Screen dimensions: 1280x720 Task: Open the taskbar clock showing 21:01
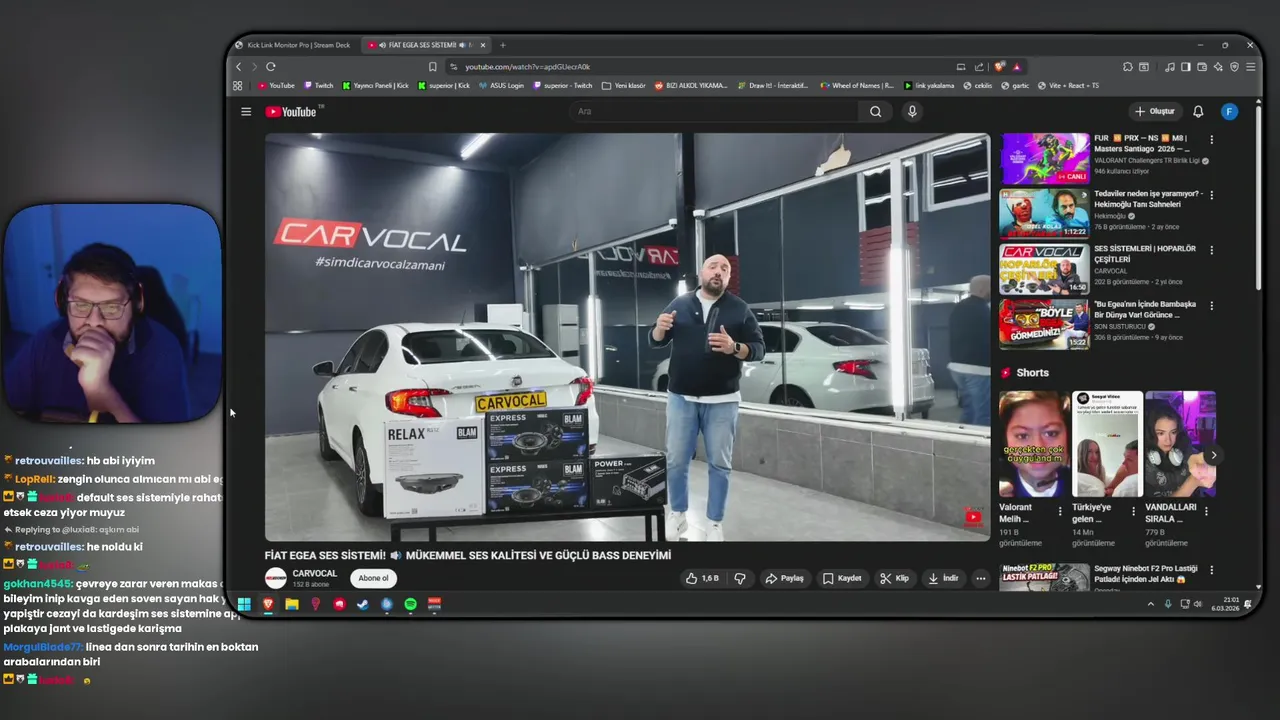tap(1225, 604)
